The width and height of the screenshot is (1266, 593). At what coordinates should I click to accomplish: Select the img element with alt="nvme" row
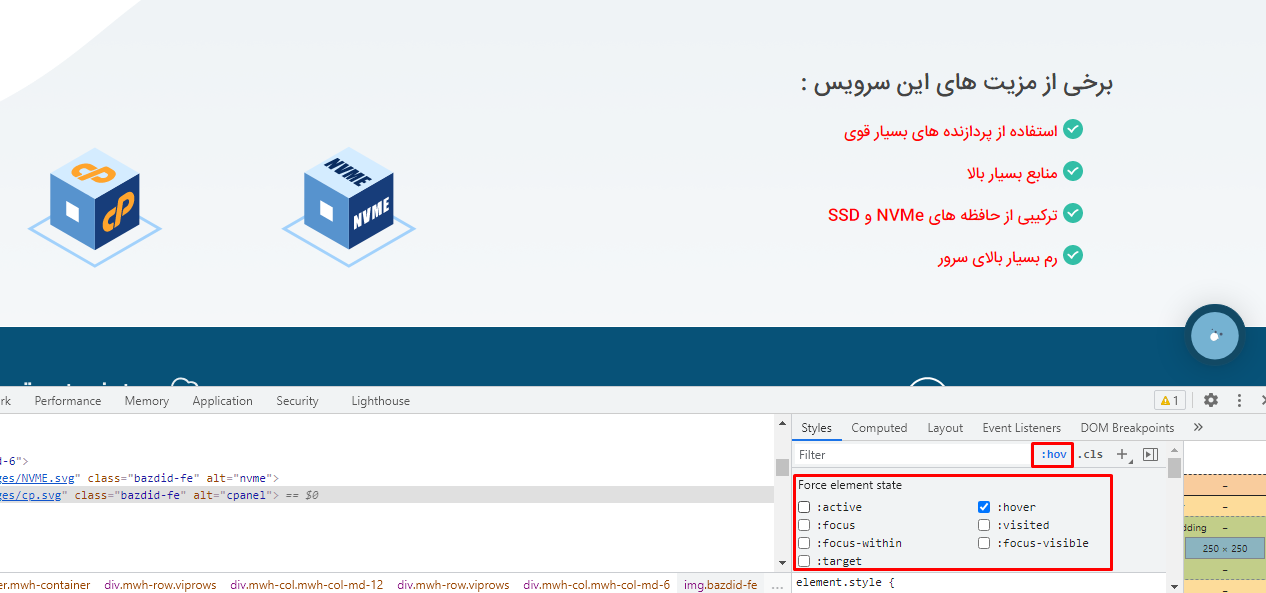click(387, 478)
